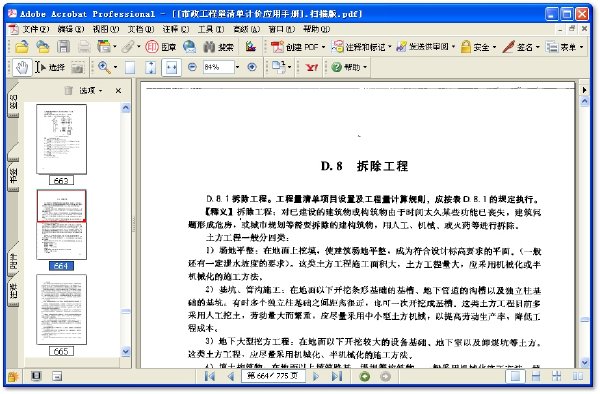
Task: Go to first page with navigation arrow
Action: (x=210, y=376)
